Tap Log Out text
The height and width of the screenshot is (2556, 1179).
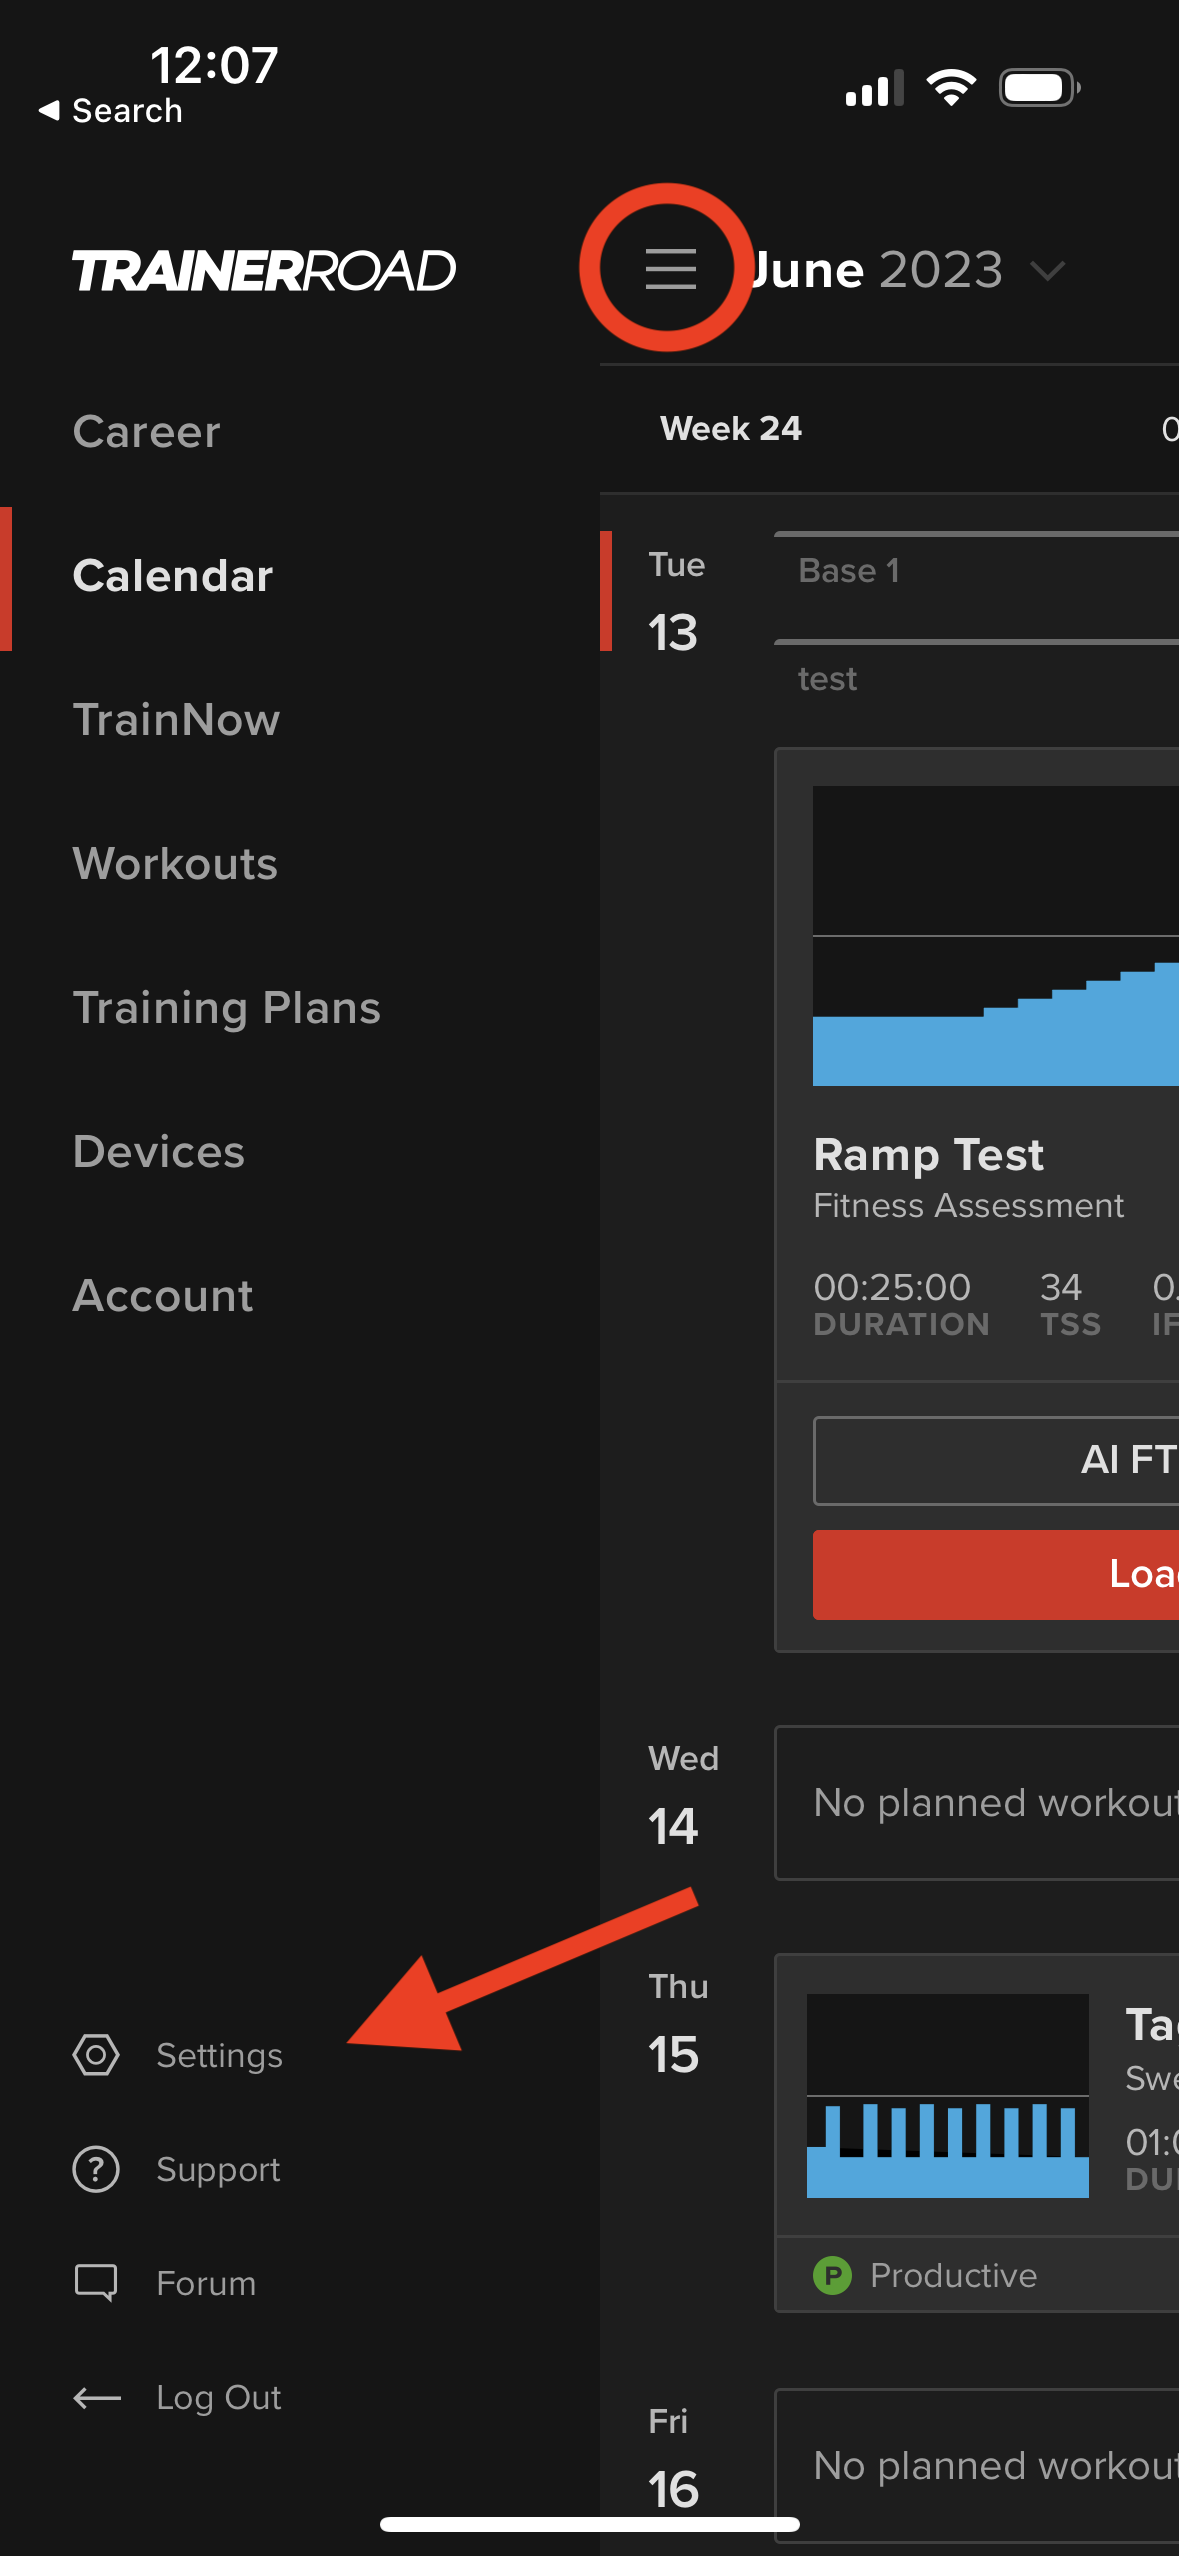219,2397
